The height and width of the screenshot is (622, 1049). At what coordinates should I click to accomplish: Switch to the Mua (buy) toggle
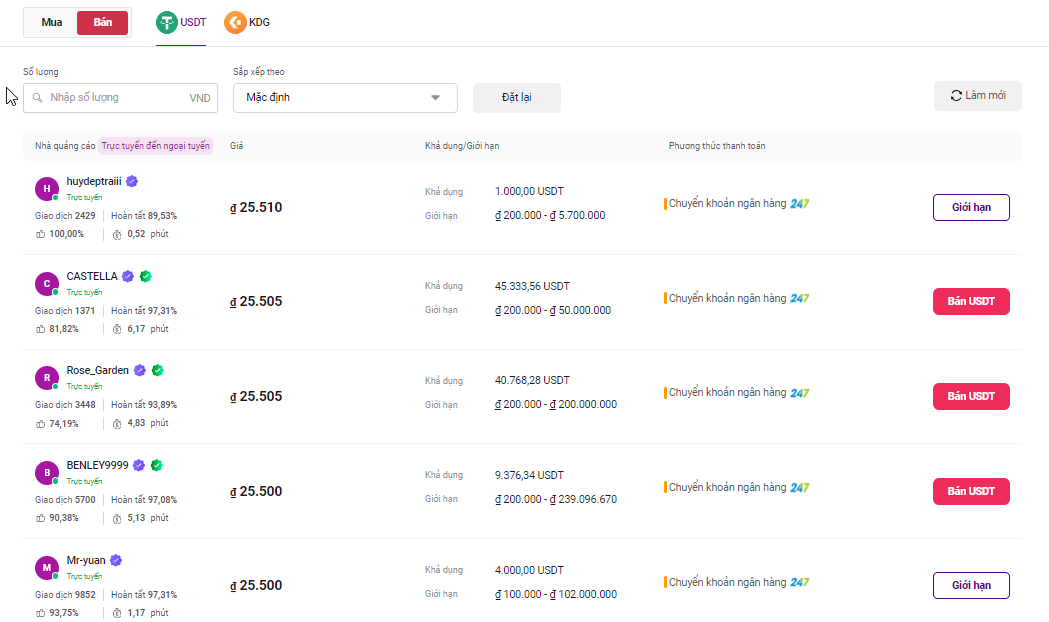pyautogui.click(x=52, y=23)
